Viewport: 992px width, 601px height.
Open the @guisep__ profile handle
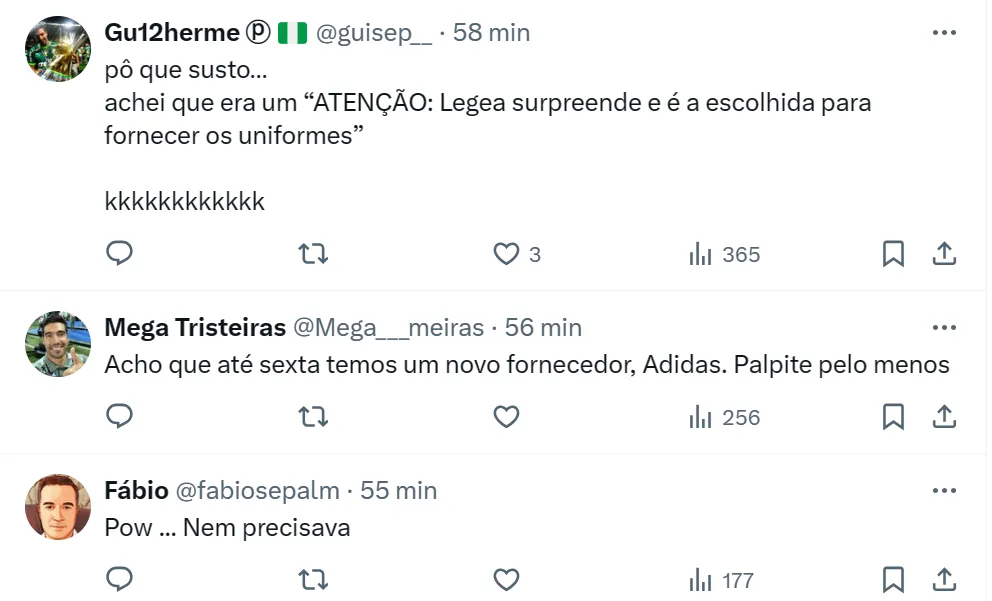point(374,33)
